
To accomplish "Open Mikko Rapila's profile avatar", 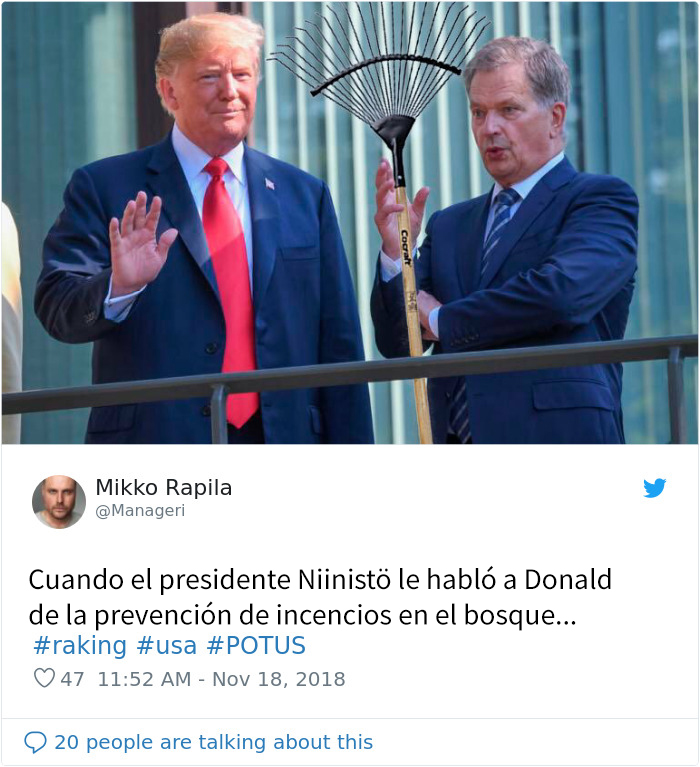I will [x=59, y=502].
